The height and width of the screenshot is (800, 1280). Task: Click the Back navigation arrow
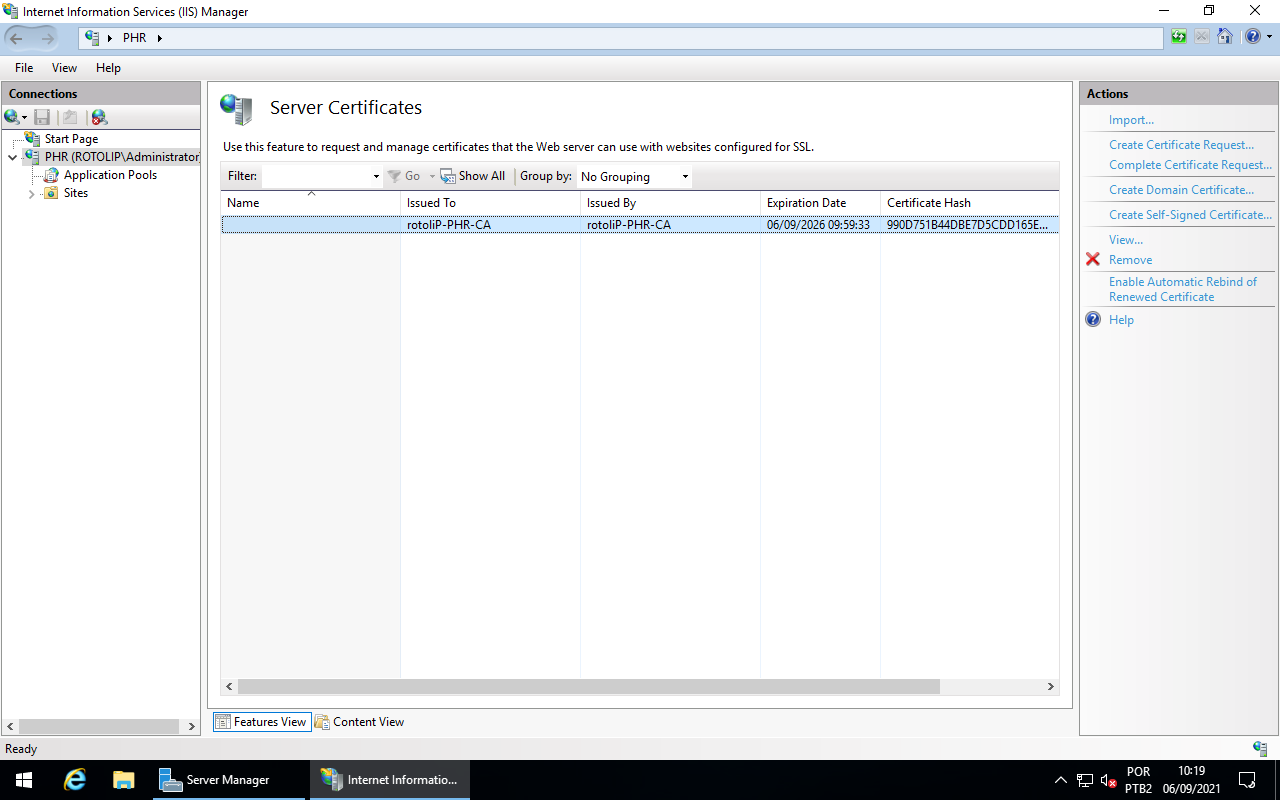pos(16,38)
